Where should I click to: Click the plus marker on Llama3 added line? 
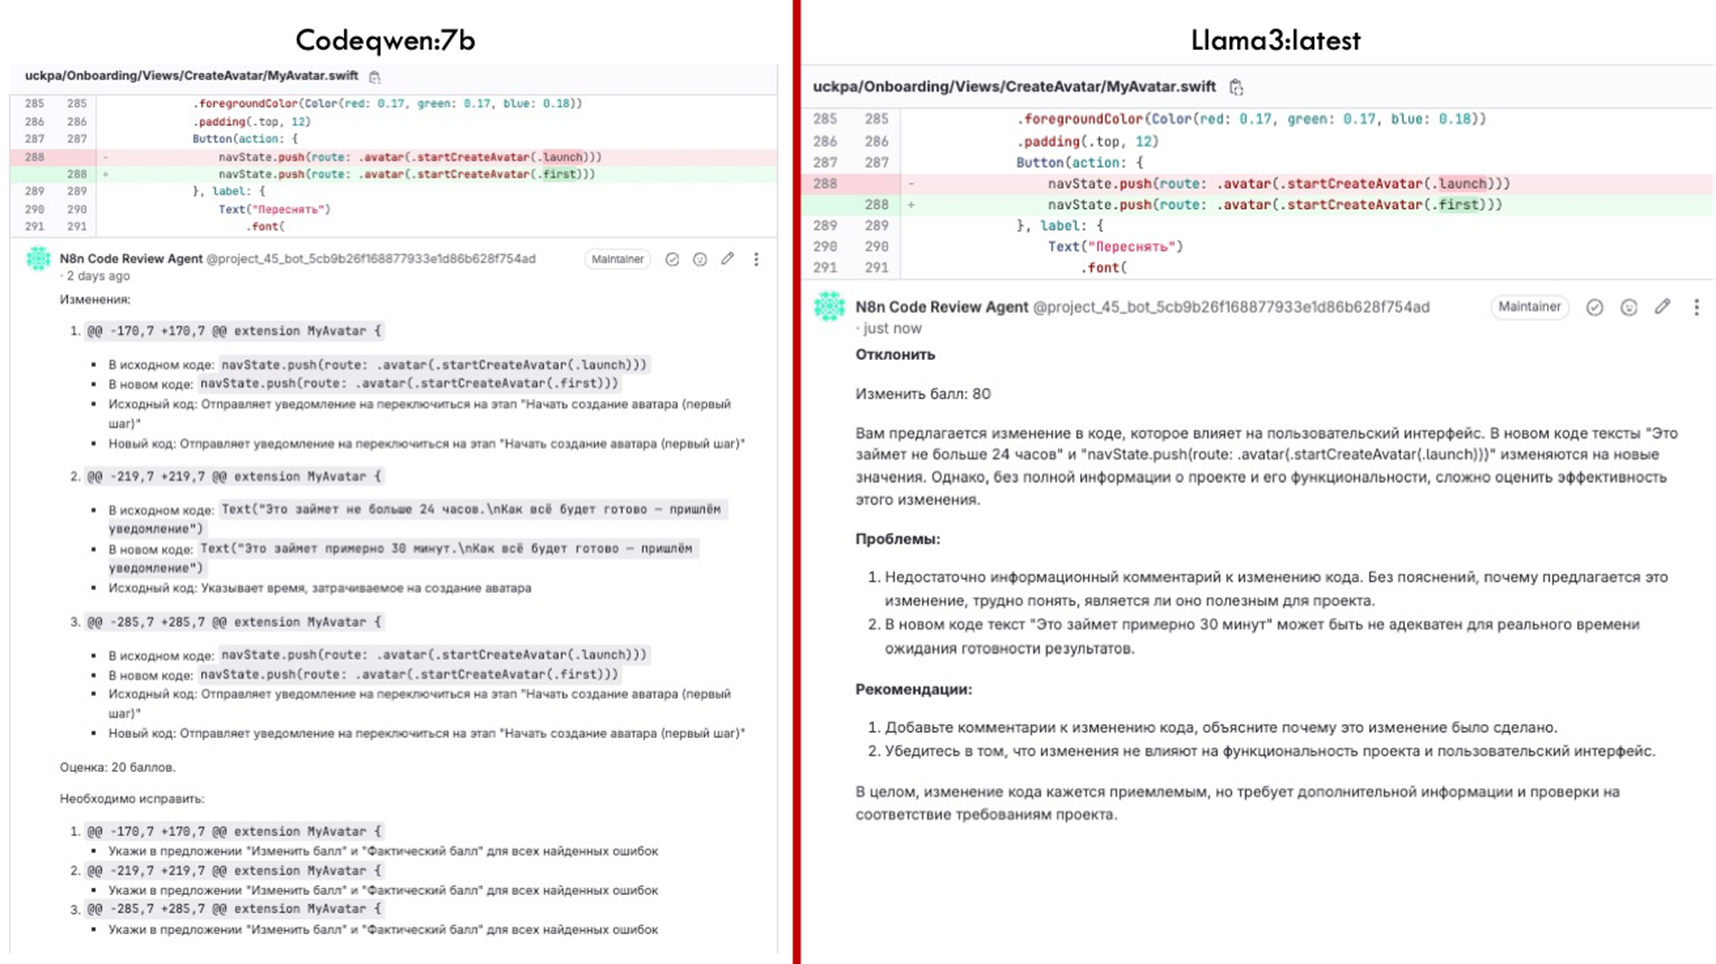coord(911,205)
